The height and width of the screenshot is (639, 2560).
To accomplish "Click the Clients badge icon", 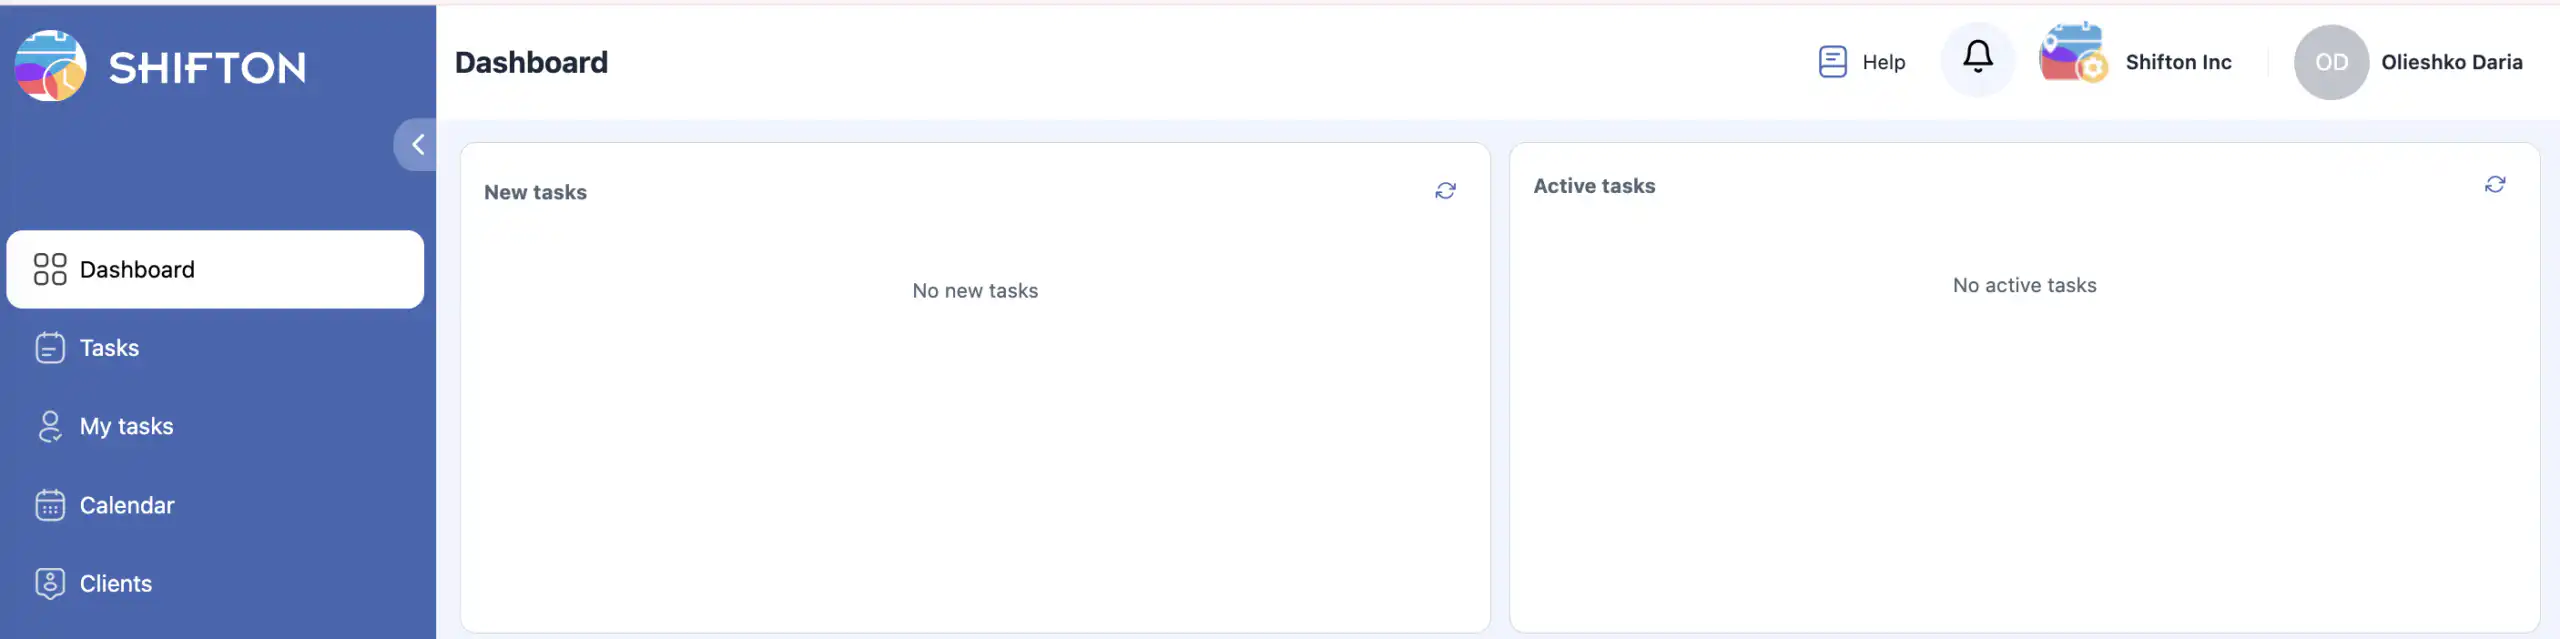I will click(x=50, y=584).
